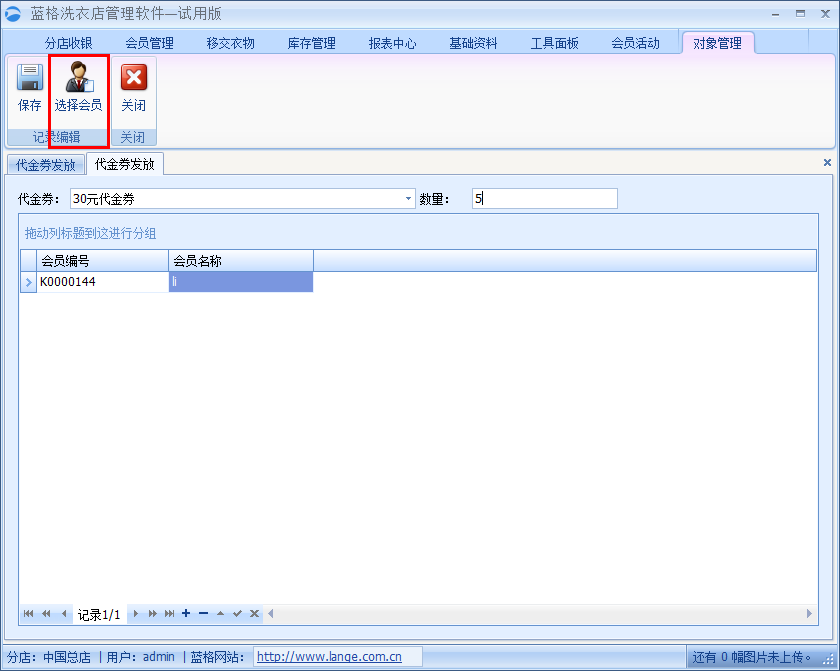Switch to 库存管理 ribbon tab

point(311,43)
